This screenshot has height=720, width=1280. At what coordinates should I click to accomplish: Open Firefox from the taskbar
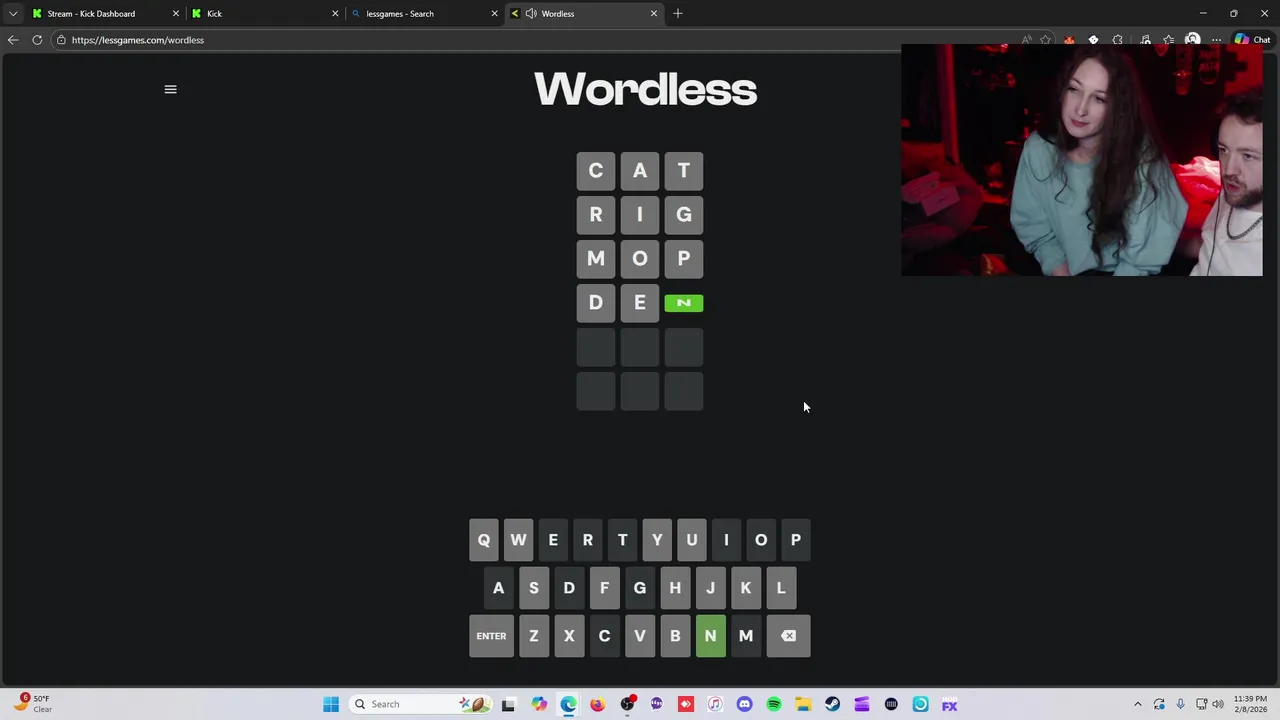597,704
